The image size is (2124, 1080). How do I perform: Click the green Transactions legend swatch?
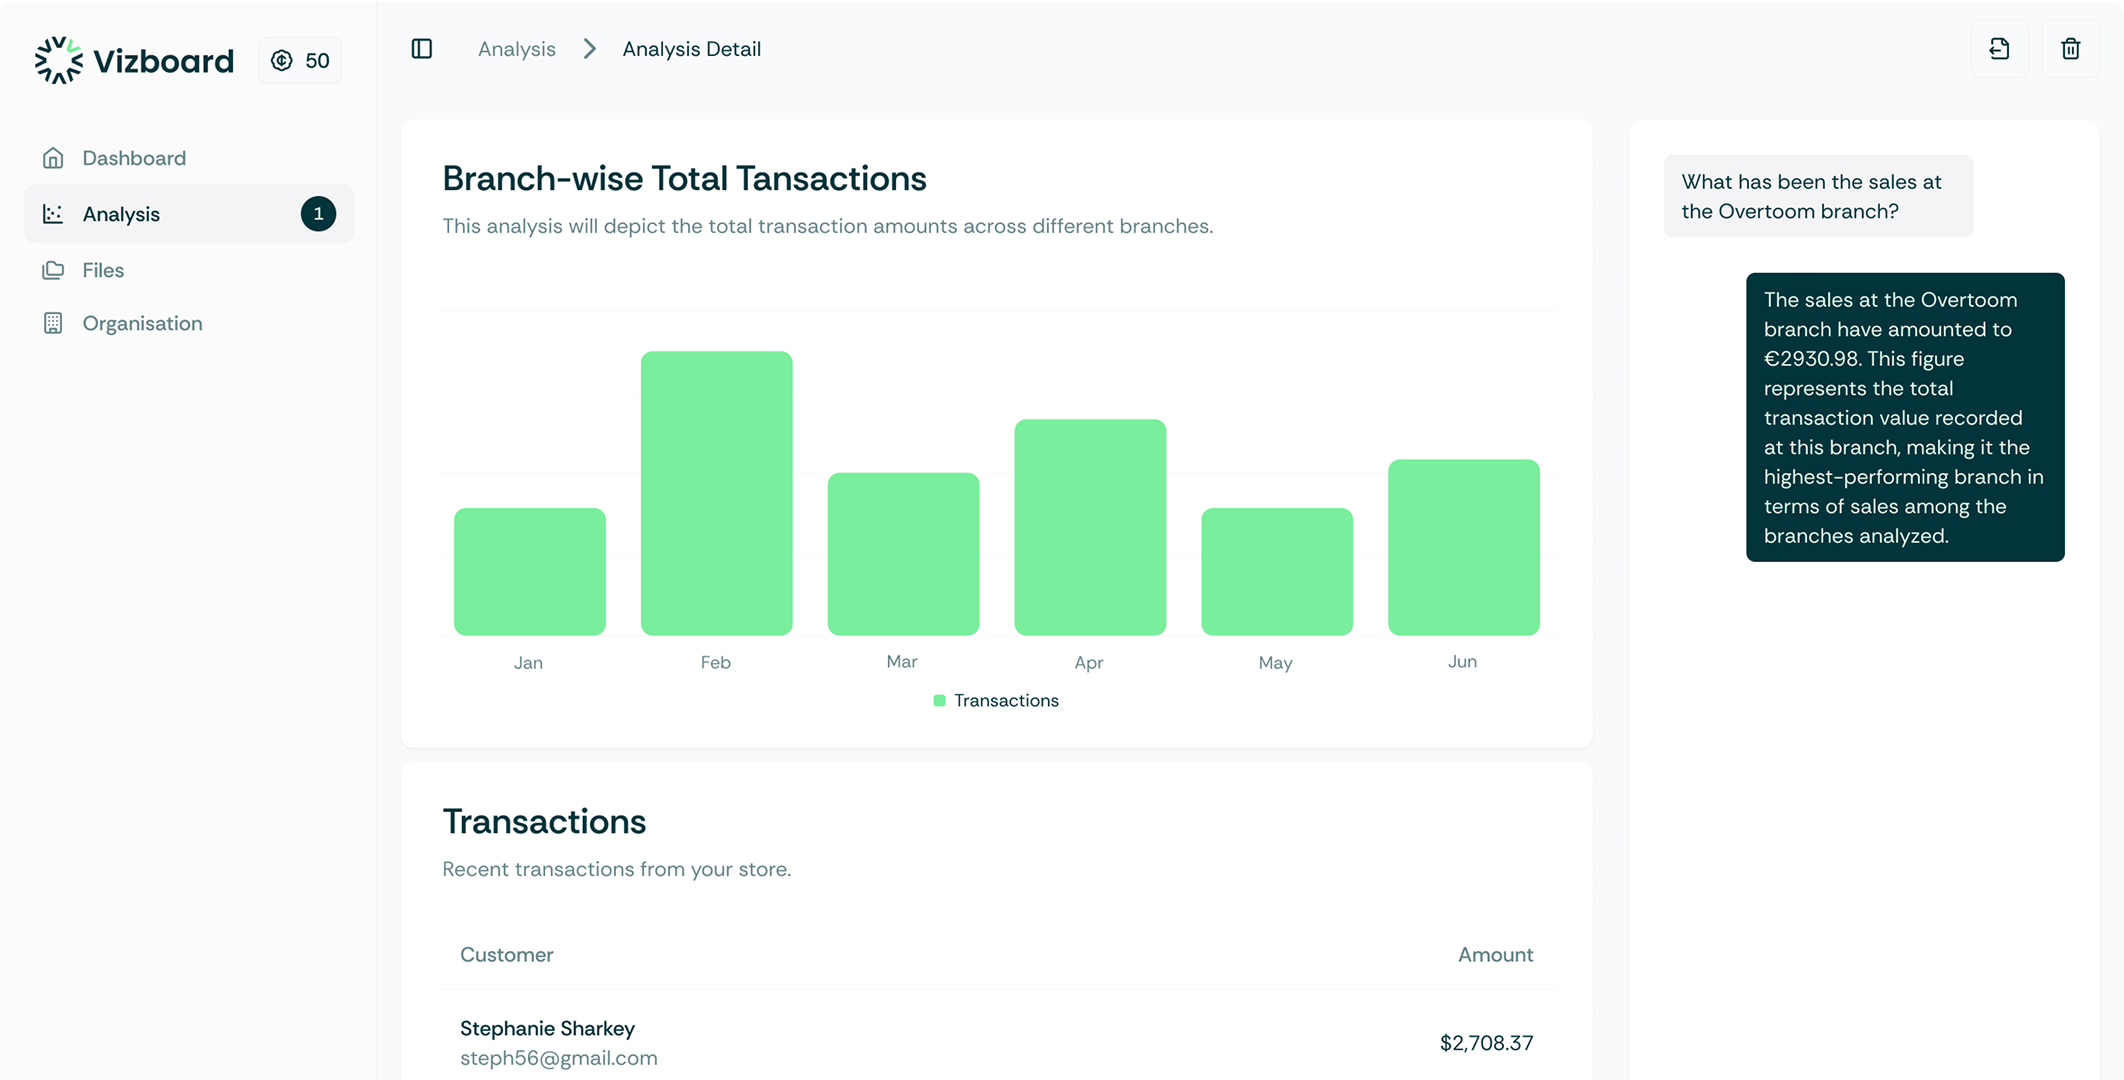938,700
